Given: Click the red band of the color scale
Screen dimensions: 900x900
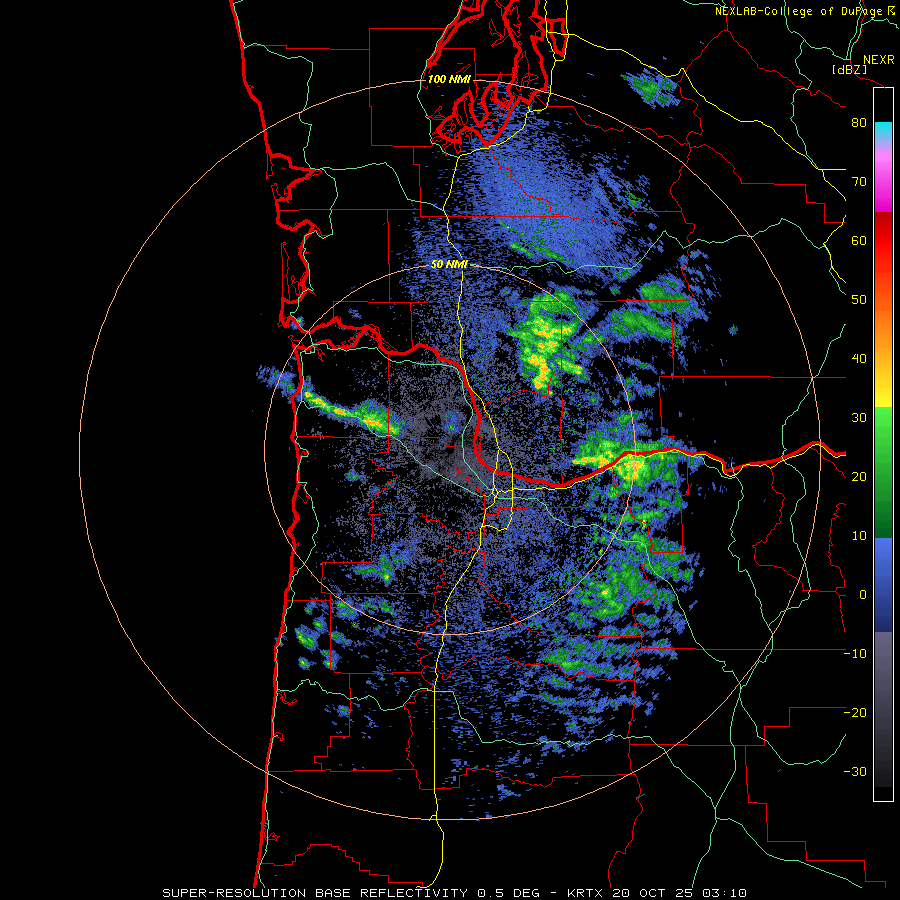Looking at the screenshot, I should [x=883, y=241].
